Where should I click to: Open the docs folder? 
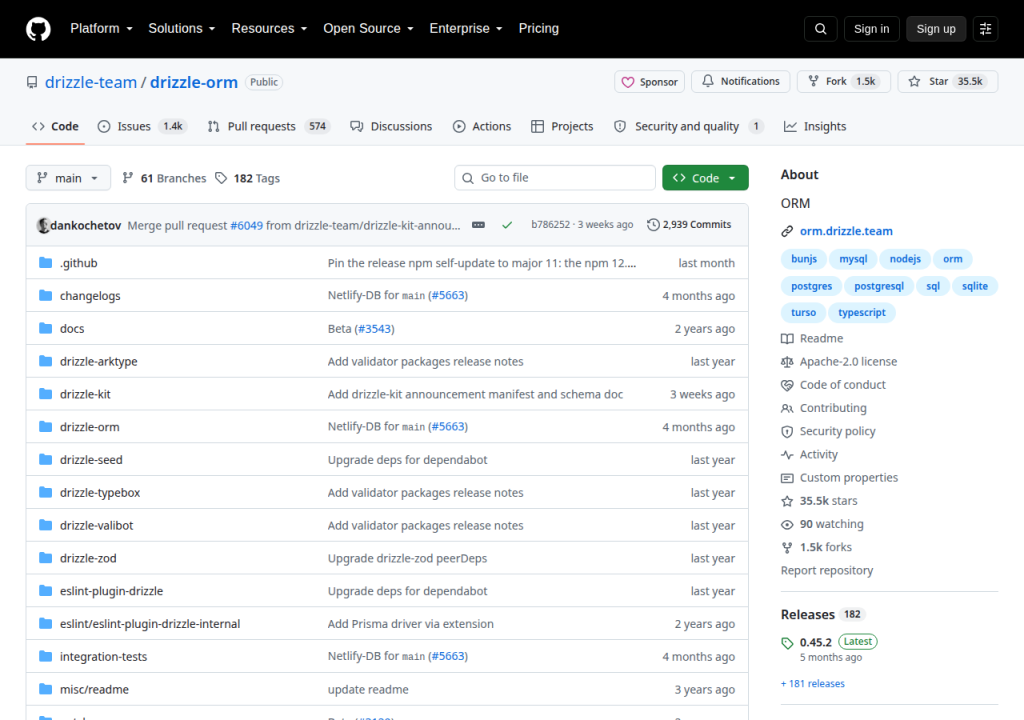pos(72,329)
